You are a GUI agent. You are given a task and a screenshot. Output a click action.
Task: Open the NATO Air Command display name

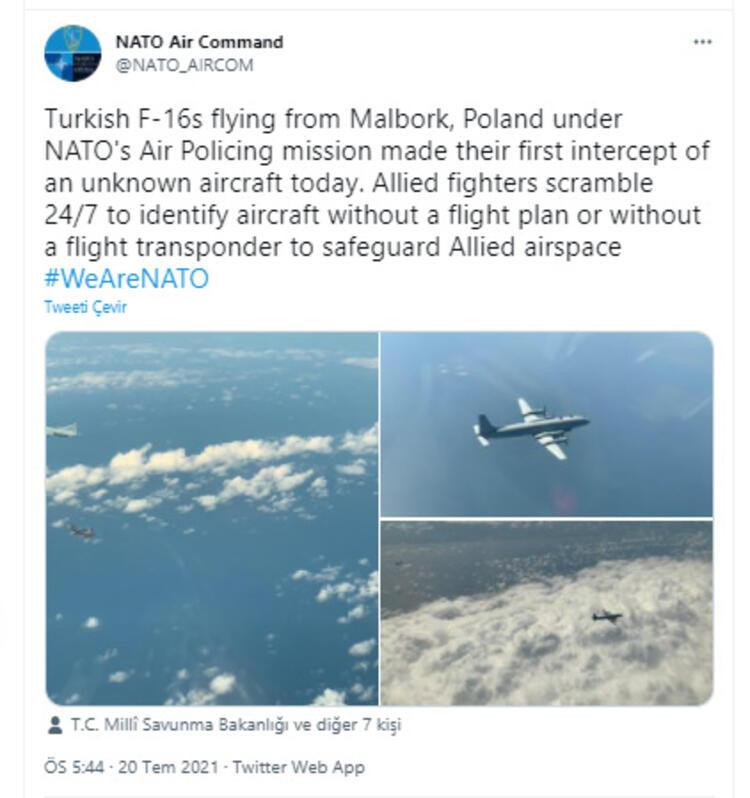tap(199, 42)
